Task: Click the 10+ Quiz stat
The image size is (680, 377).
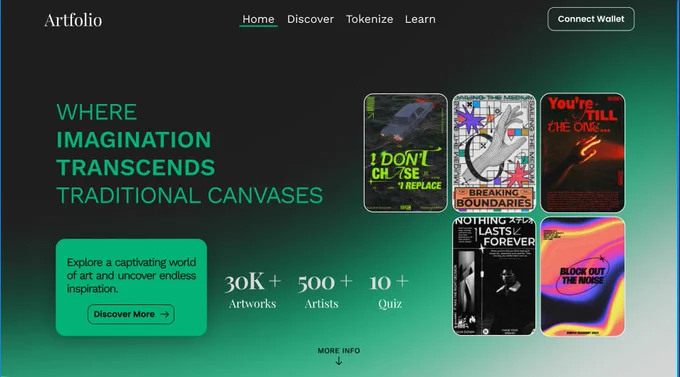Action: (x=389, y=291)
